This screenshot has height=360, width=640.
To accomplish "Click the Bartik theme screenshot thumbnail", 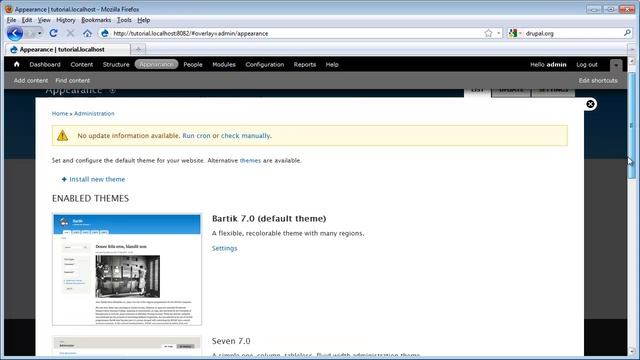I will (x=127, y=269).
